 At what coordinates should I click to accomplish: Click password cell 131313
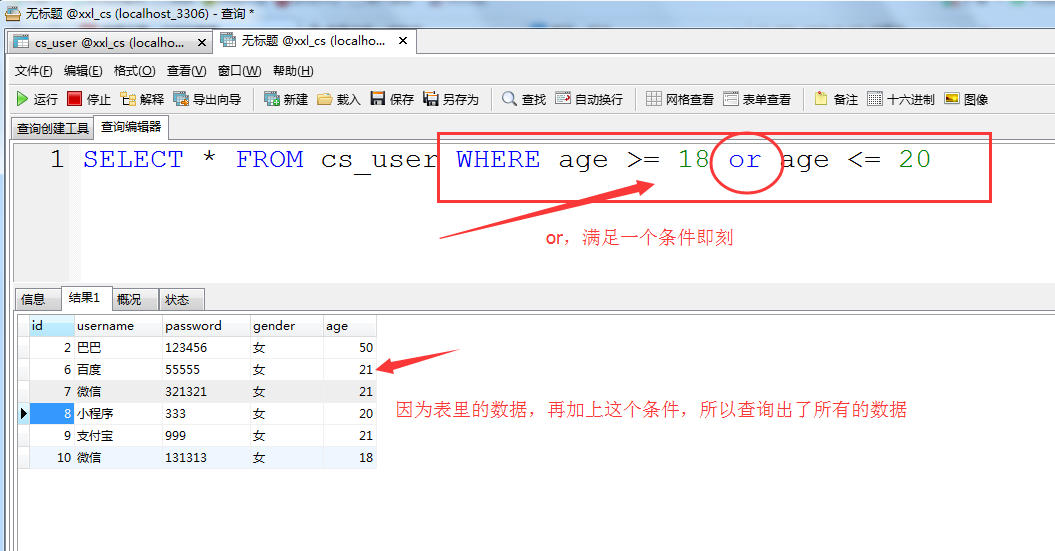207,457
